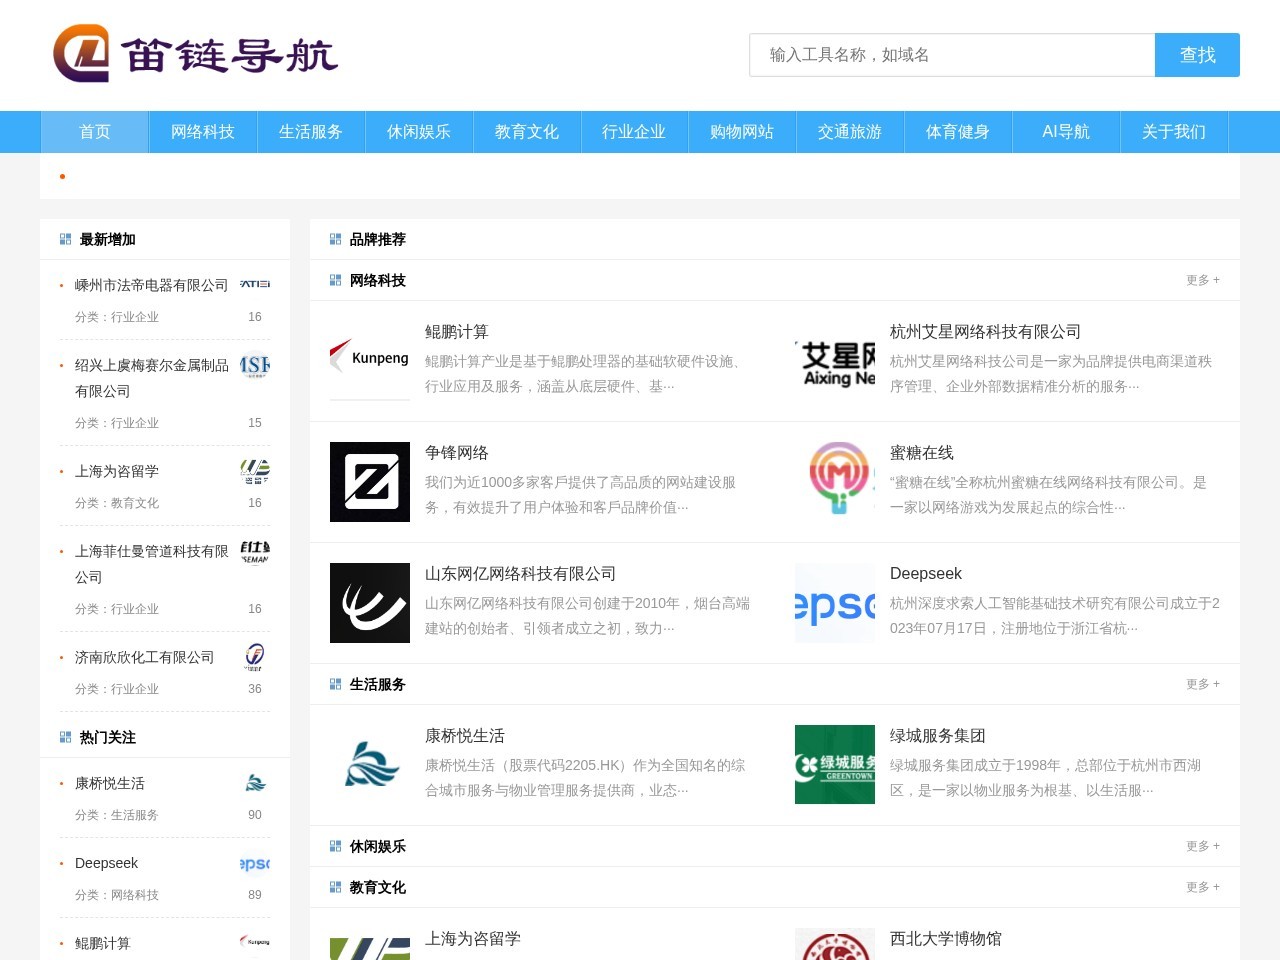
Task: Open the 鲲鹏计算 title link in 品牌推荐
Action: tap(457, 332)
